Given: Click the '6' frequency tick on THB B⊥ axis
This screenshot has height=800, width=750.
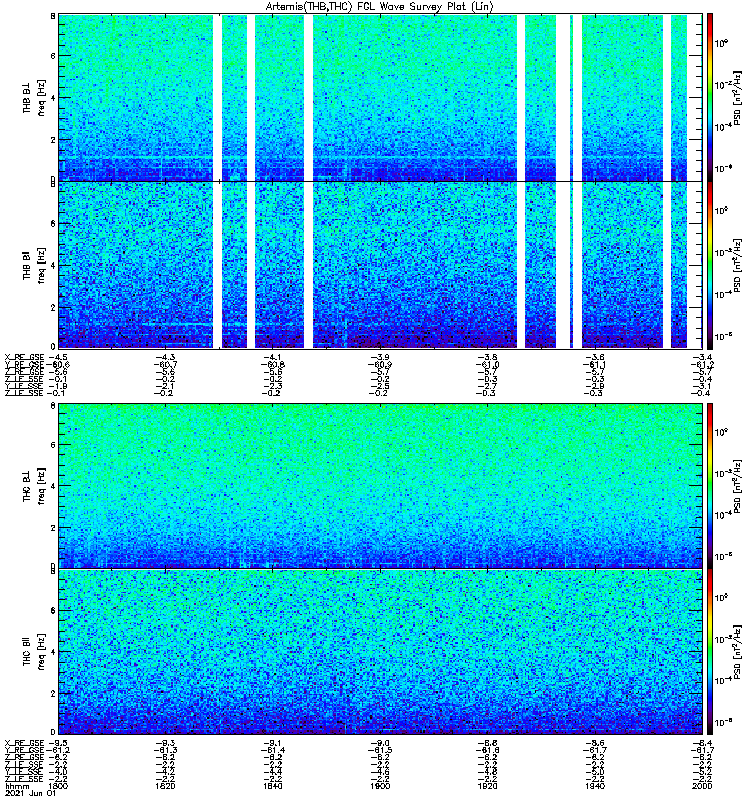Looking at the screenshot, I should click(x=53, y=56).
